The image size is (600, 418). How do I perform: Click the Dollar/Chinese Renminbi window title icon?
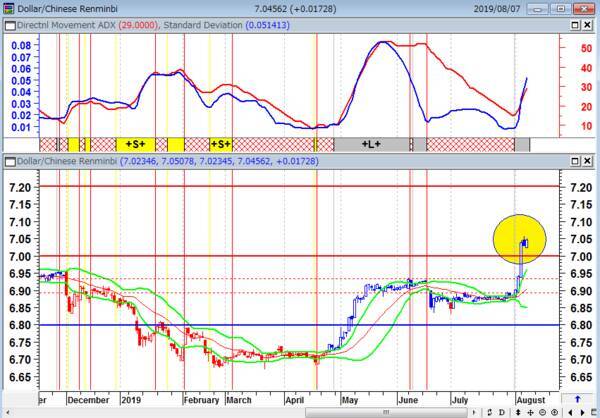click(x=8, y=7)
